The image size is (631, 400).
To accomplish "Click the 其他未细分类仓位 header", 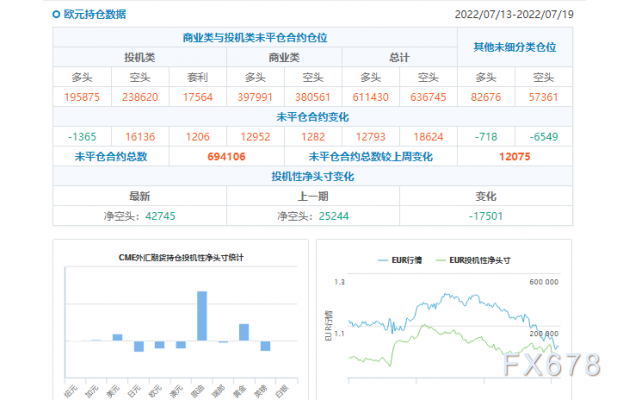I will [x=515, y=47].
